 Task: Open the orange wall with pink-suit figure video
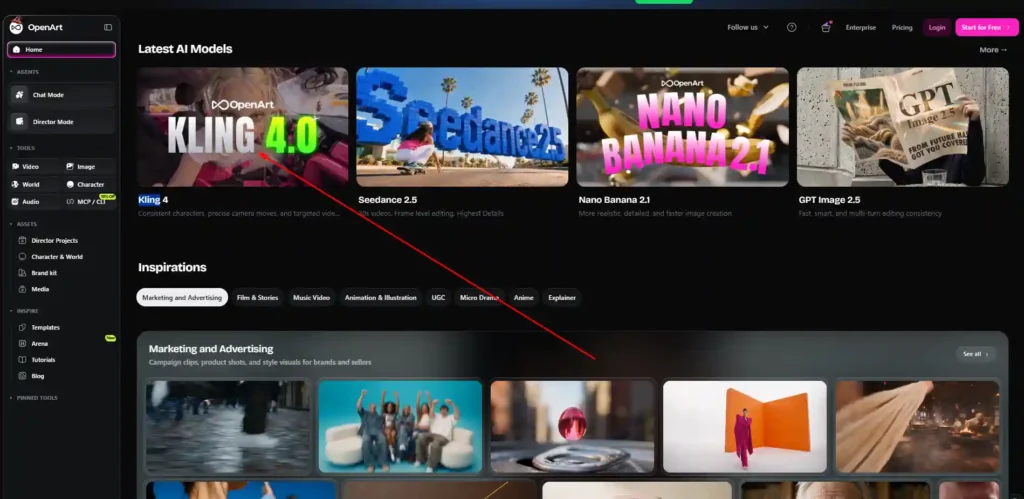(x=744, y=427)
